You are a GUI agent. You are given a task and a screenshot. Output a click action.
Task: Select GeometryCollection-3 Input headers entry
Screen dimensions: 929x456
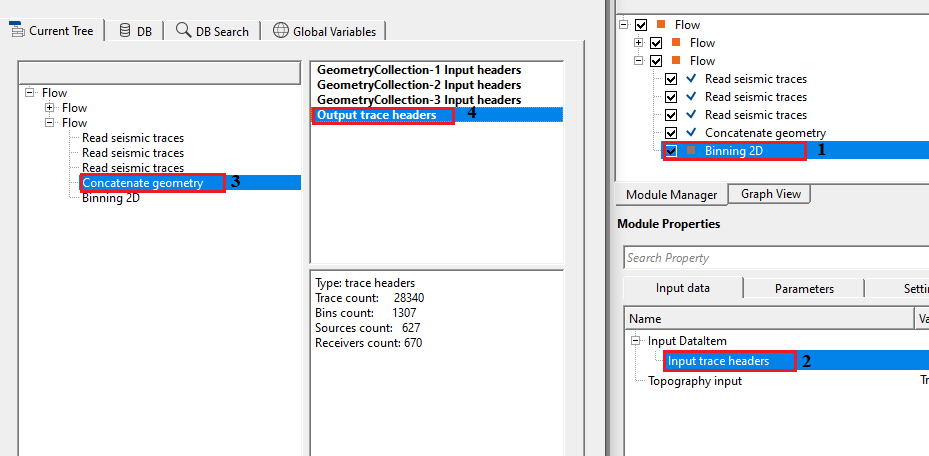[x=419, y=99]
